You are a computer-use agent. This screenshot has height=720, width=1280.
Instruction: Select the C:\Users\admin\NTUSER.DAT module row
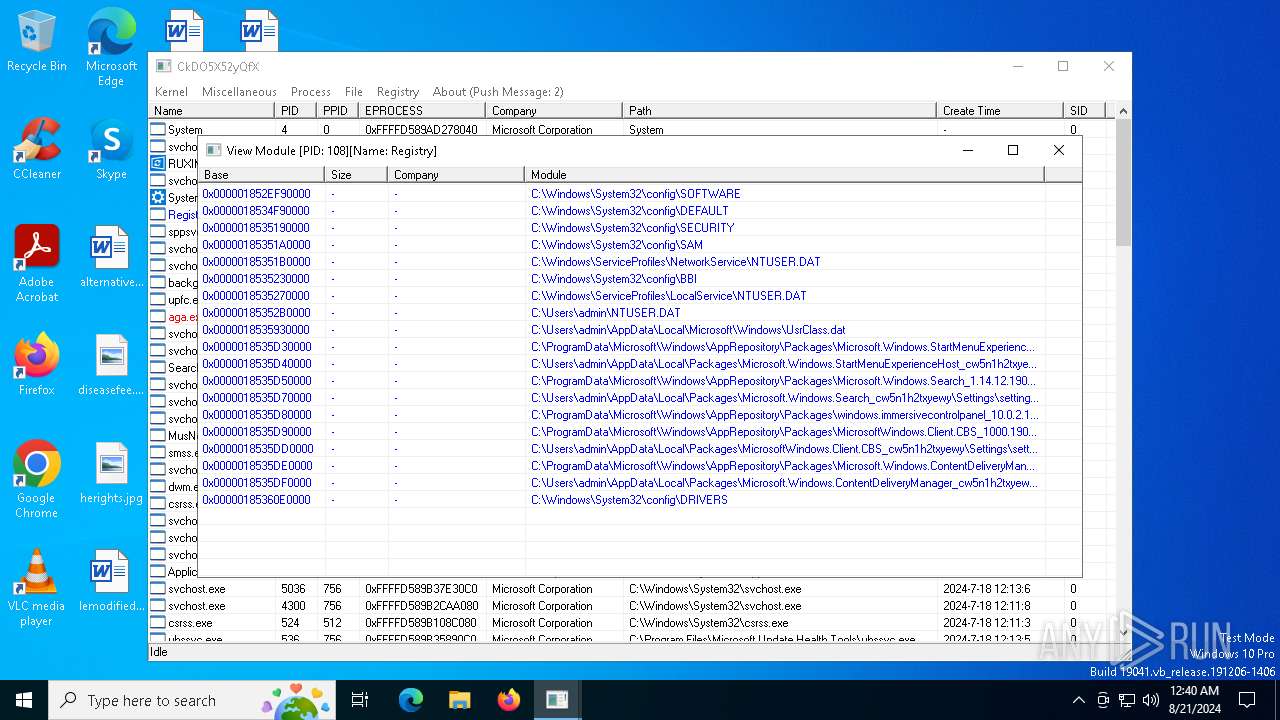pos(640,313)
